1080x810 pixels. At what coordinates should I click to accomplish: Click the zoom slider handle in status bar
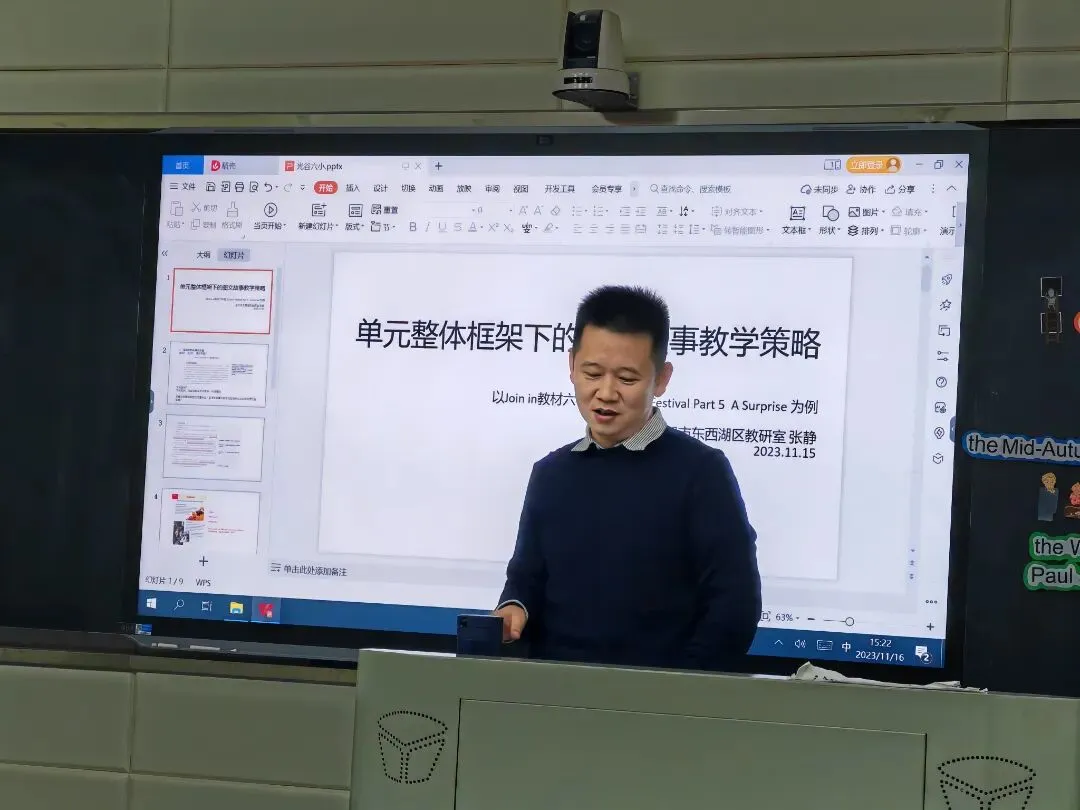click(849, 621)
